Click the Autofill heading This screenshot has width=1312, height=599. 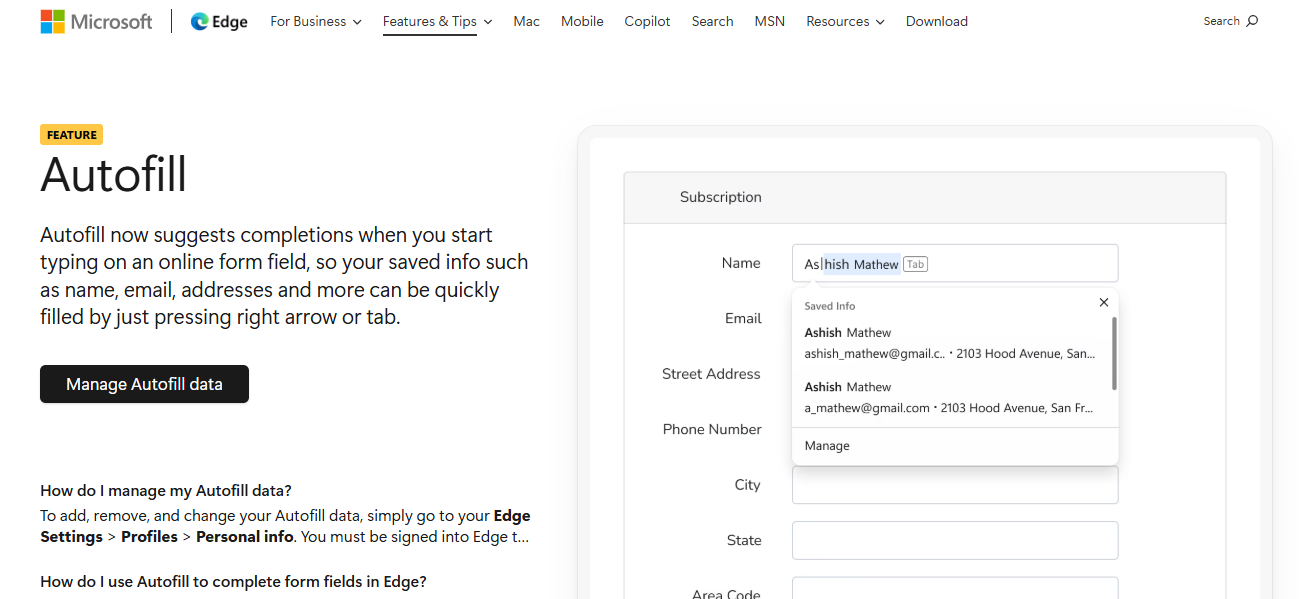pyautogui.click(x=113, y=175)
